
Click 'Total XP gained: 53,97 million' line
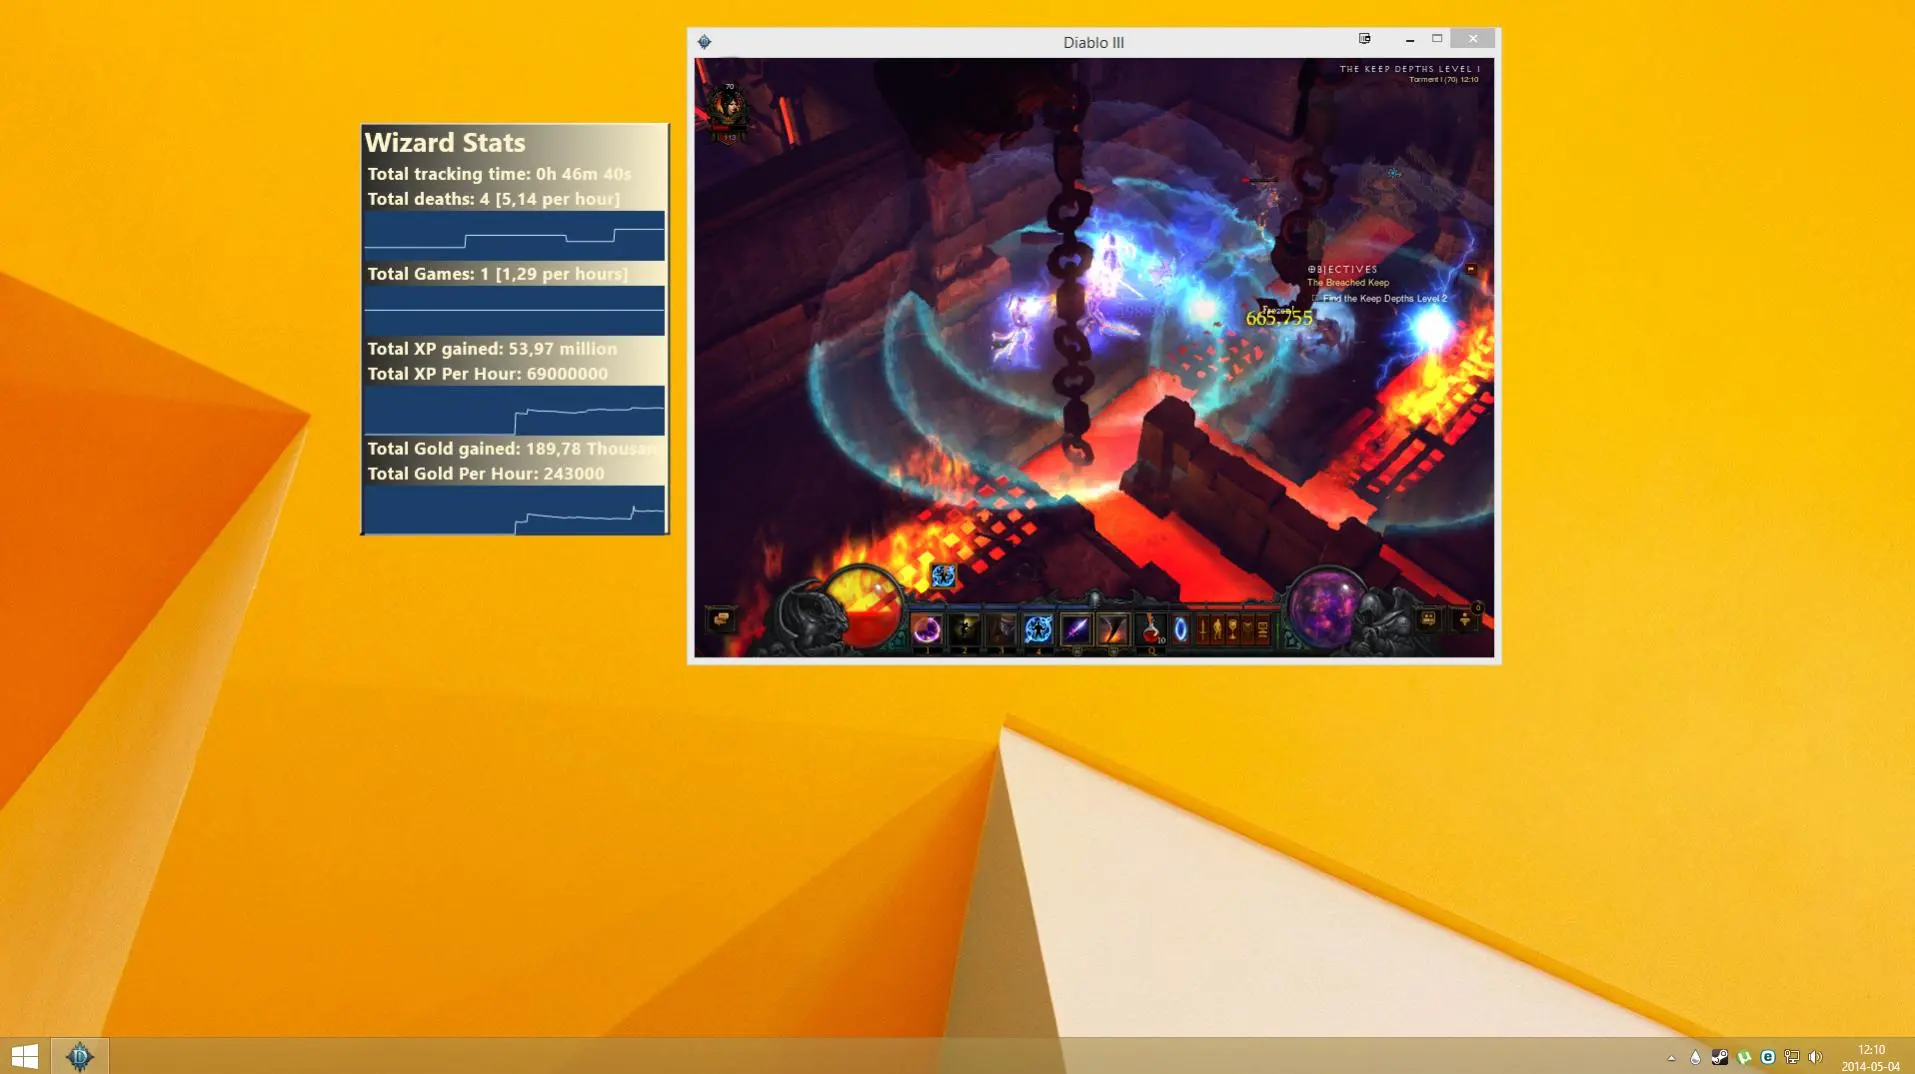point(492,349)
